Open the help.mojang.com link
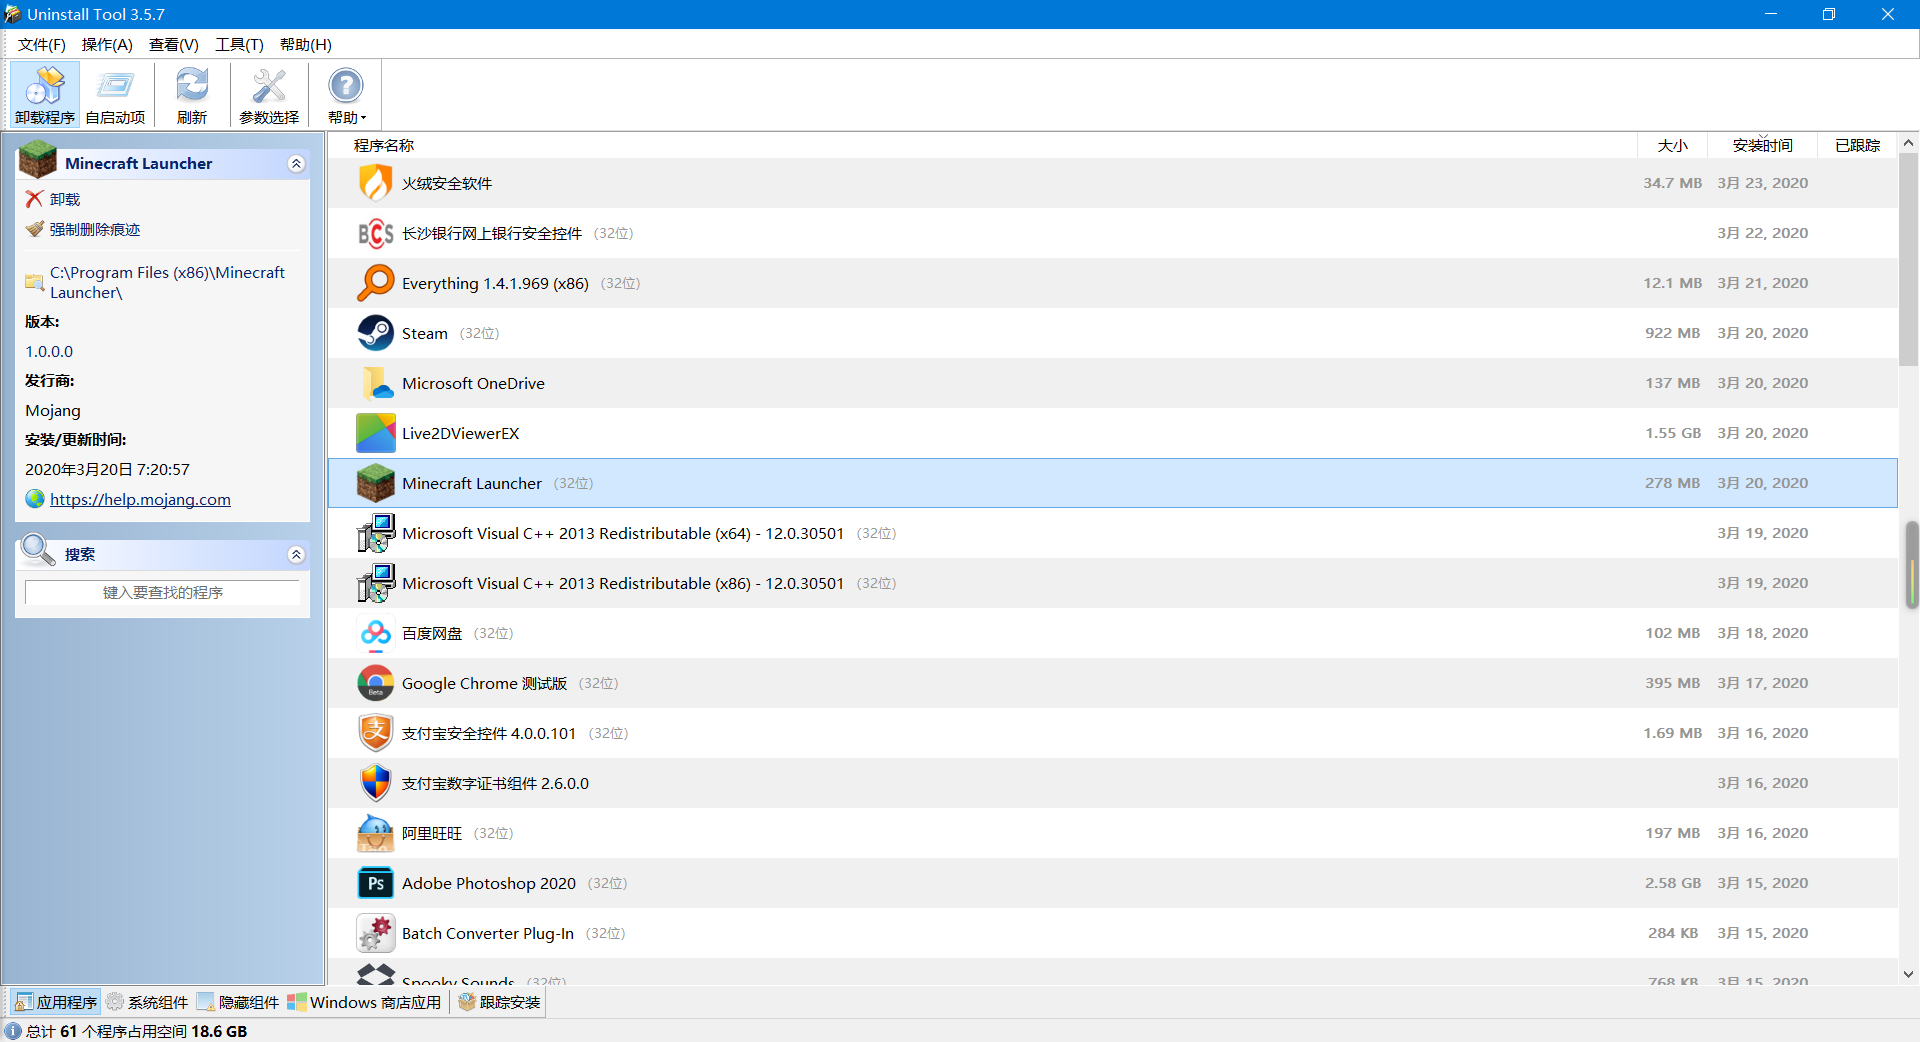 (x=140, y=499)
